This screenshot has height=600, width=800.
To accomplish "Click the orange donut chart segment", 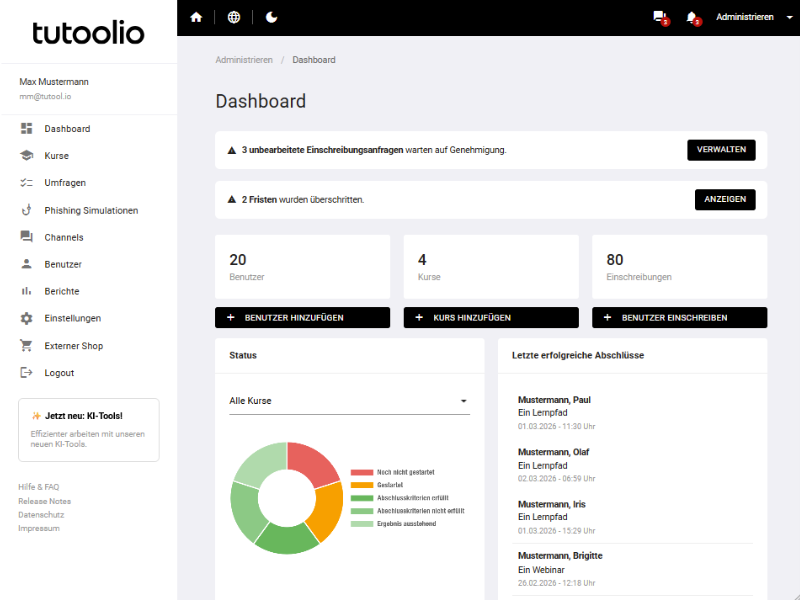I will (328, 508).
